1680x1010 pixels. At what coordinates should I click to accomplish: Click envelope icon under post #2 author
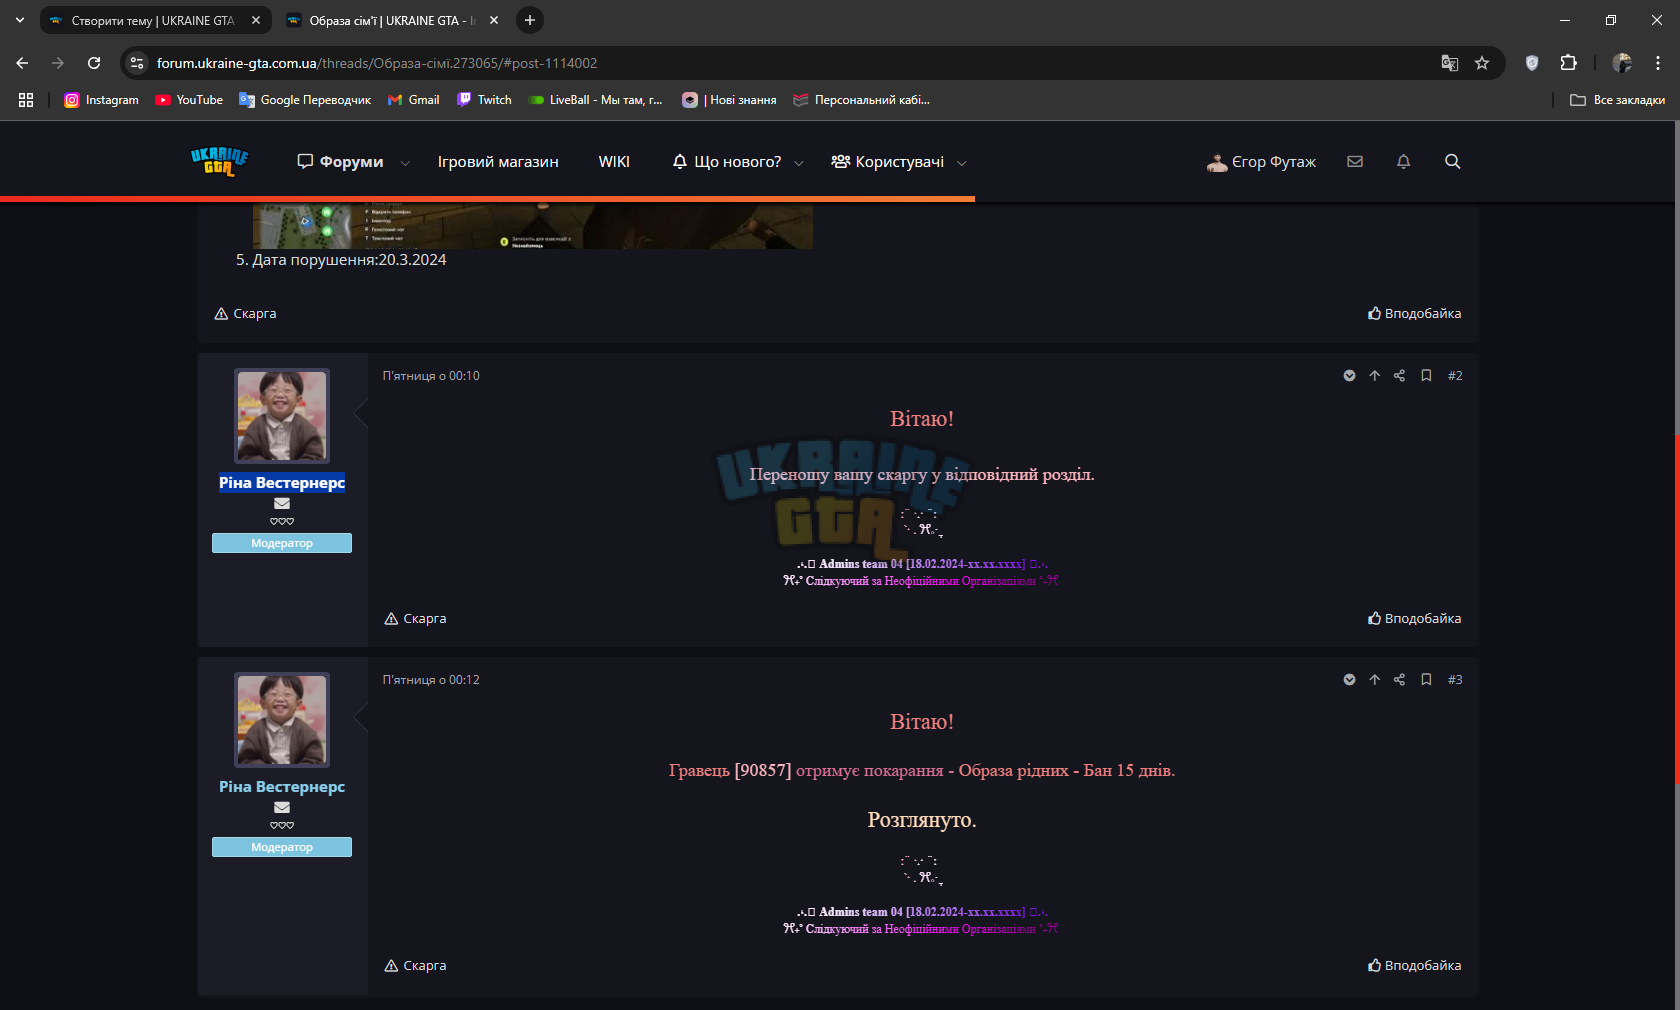(282, 503)
